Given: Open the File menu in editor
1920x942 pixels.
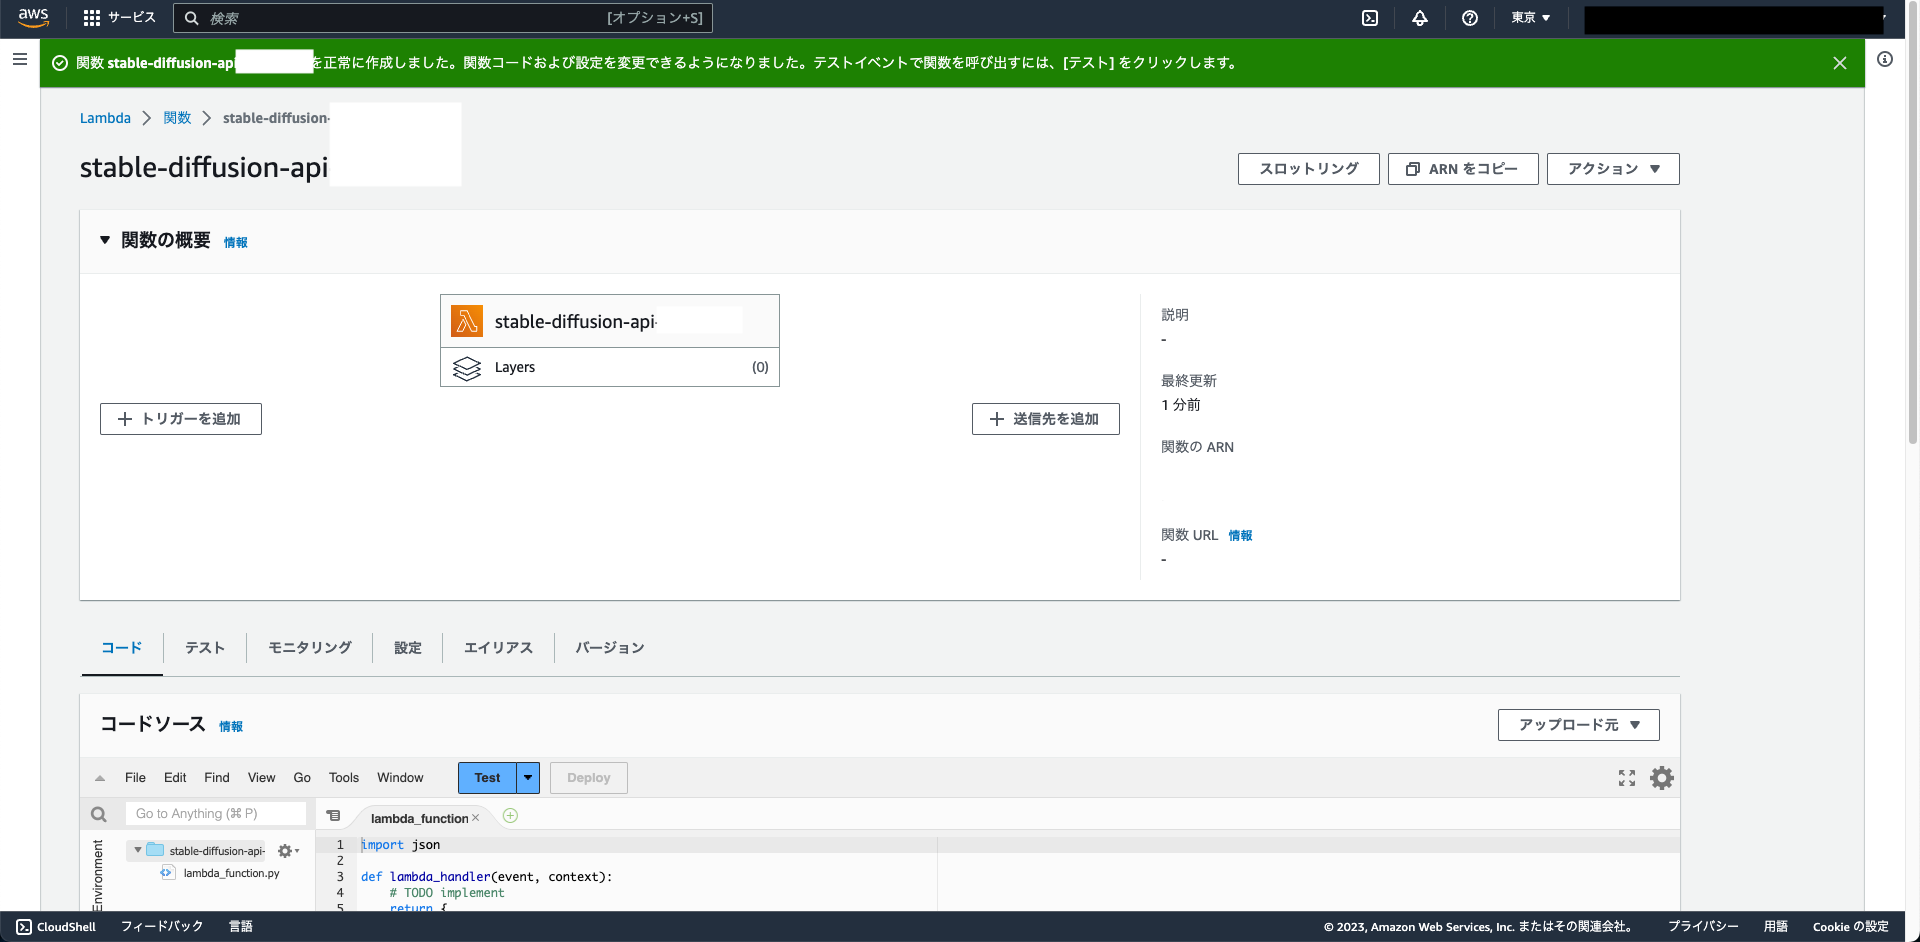Looking at the screenshot, I should (x=135, y=778).
